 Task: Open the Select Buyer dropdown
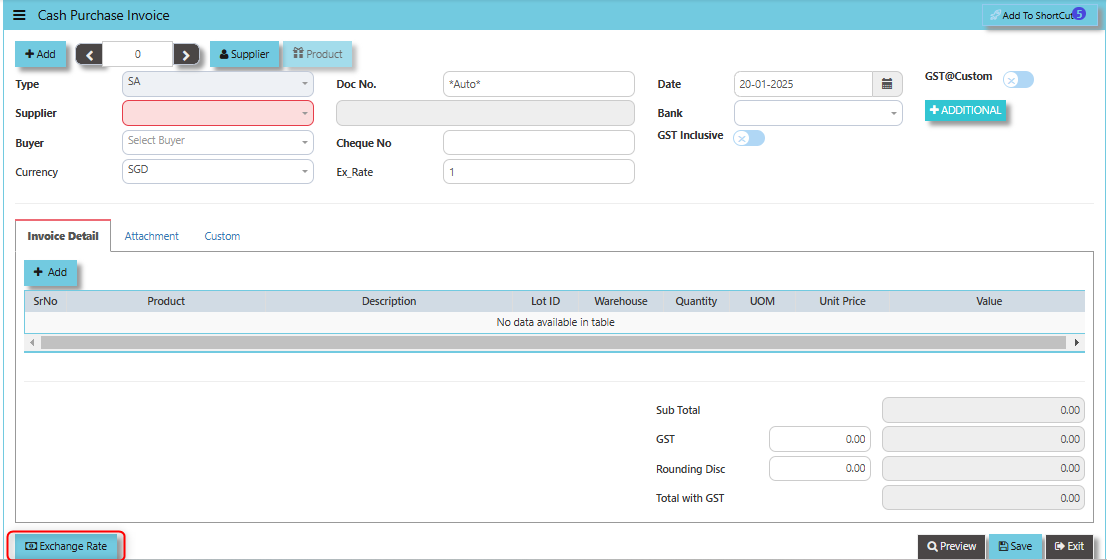pyautogui.click(x=217, y=142)
